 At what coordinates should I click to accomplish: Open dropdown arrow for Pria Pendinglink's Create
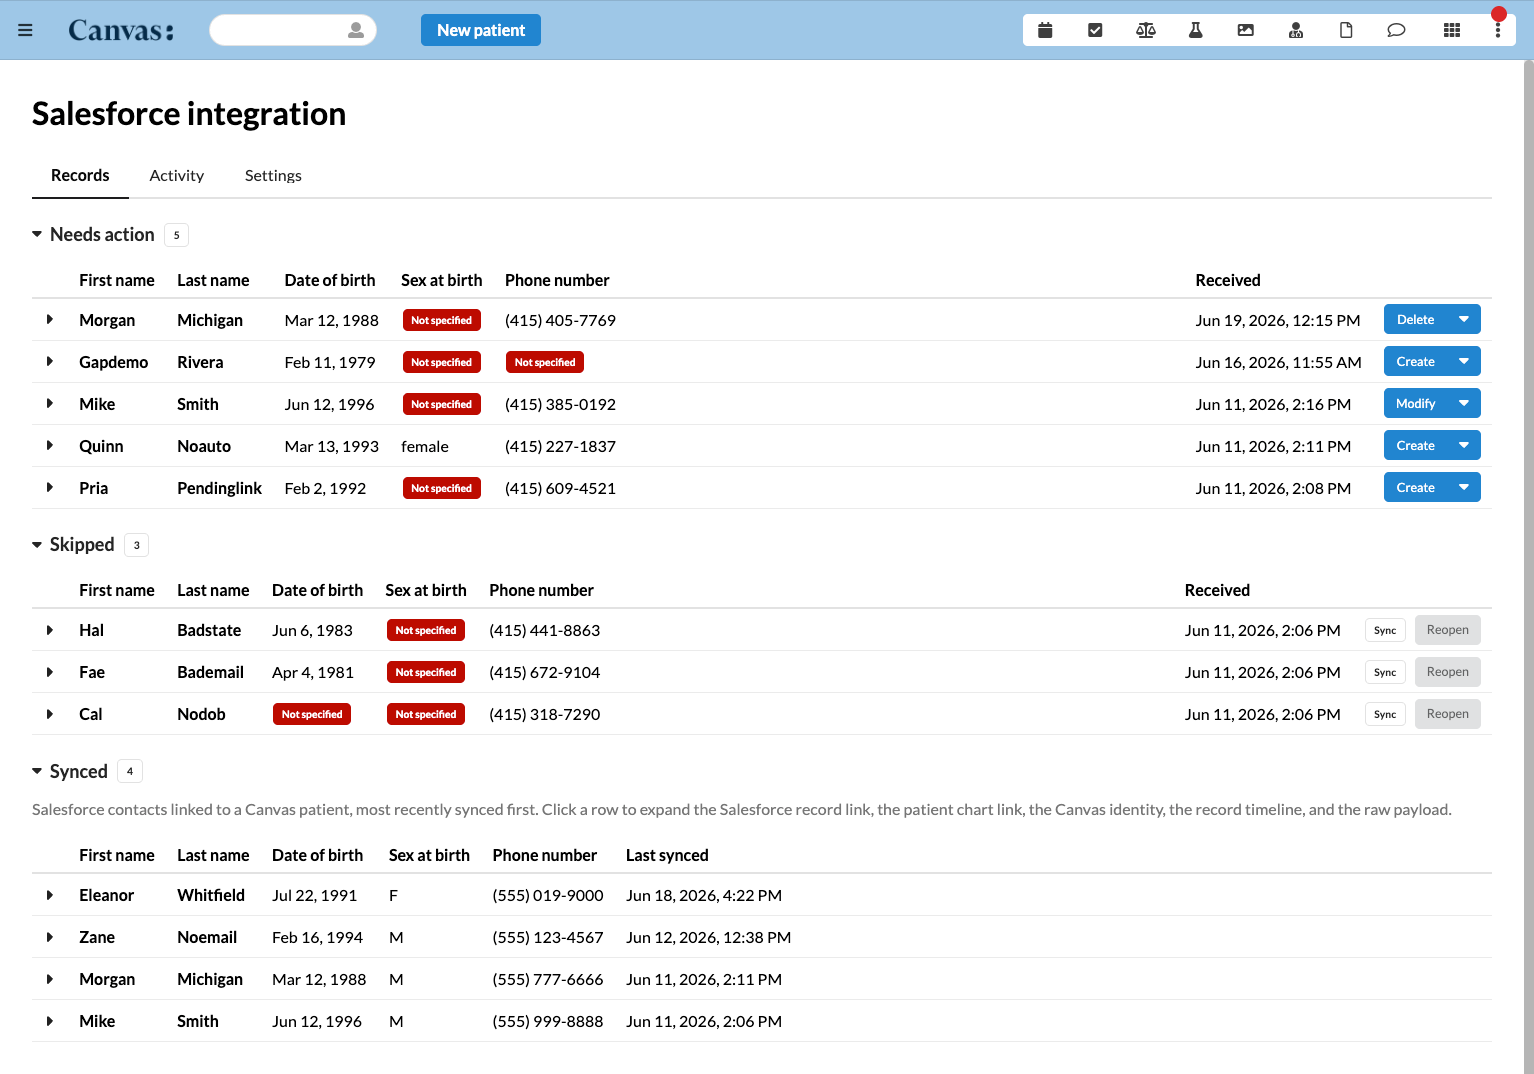(1464, 487)
